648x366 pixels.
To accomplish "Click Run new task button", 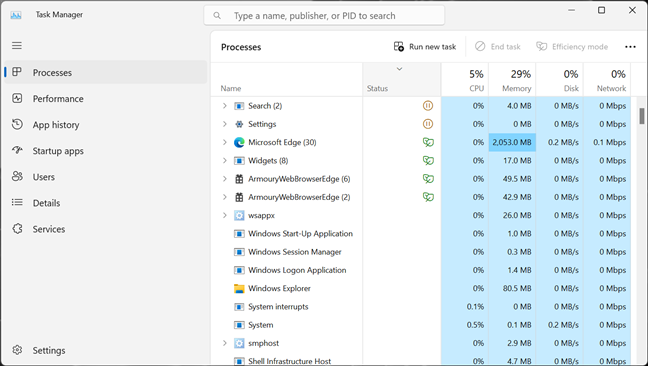I will click(x=424, y=47).
